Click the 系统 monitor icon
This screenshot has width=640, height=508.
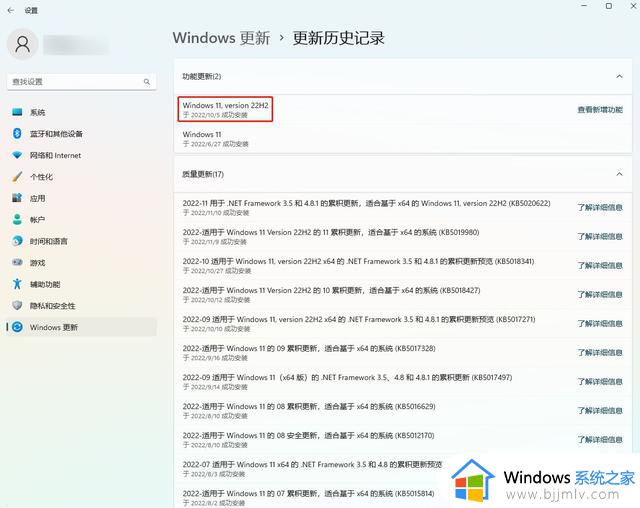(x=17, y=112)
